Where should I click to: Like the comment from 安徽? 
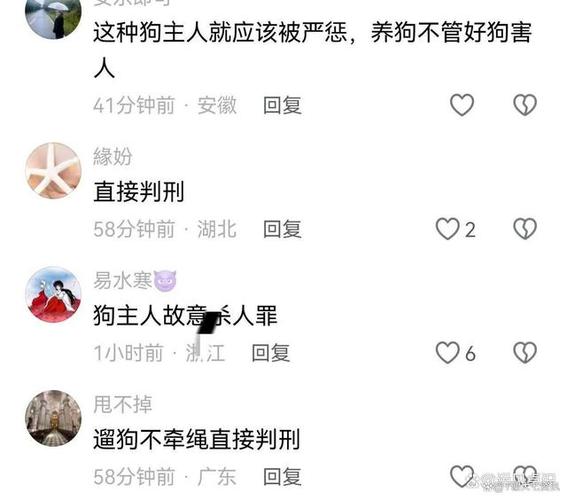click(x=462, y=105)
